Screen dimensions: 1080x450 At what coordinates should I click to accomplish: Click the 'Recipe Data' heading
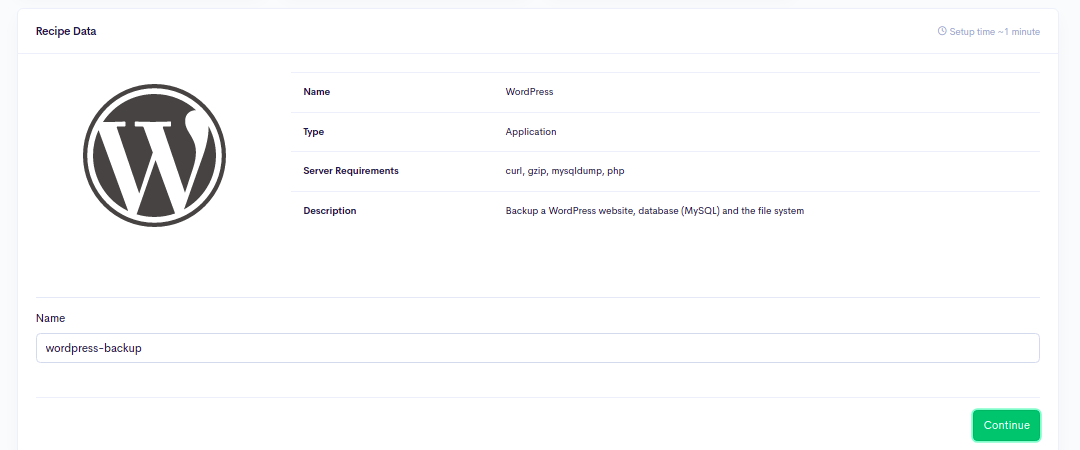(x=66, y=31)
